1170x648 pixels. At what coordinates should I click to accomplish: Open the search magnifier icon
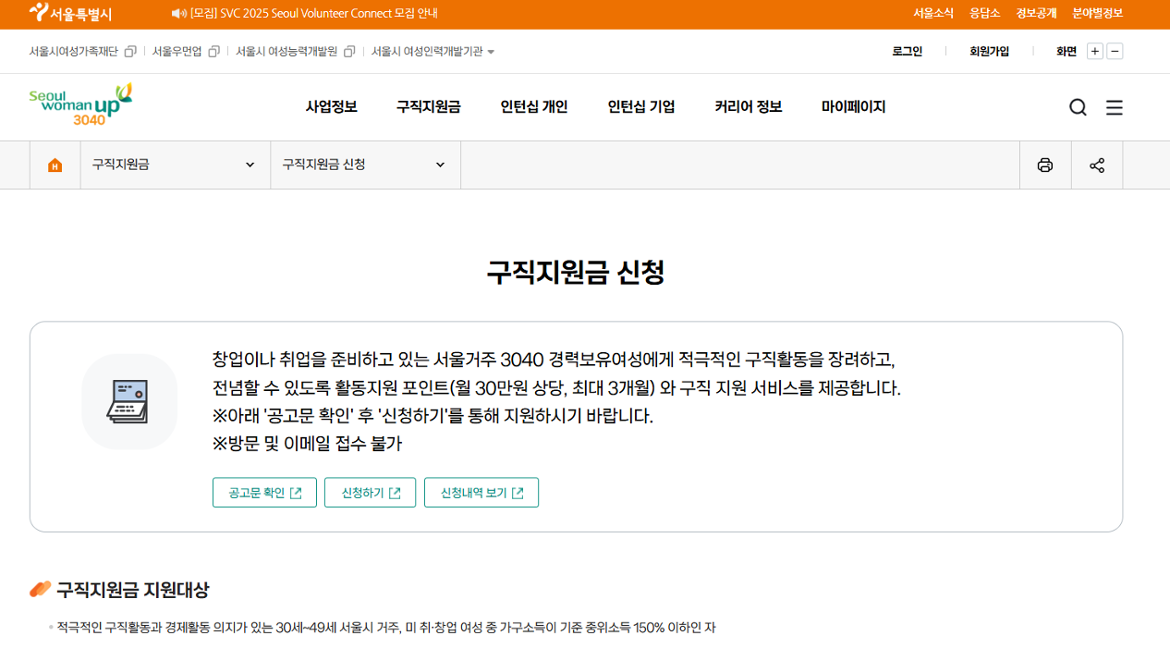coord(1077,107)
